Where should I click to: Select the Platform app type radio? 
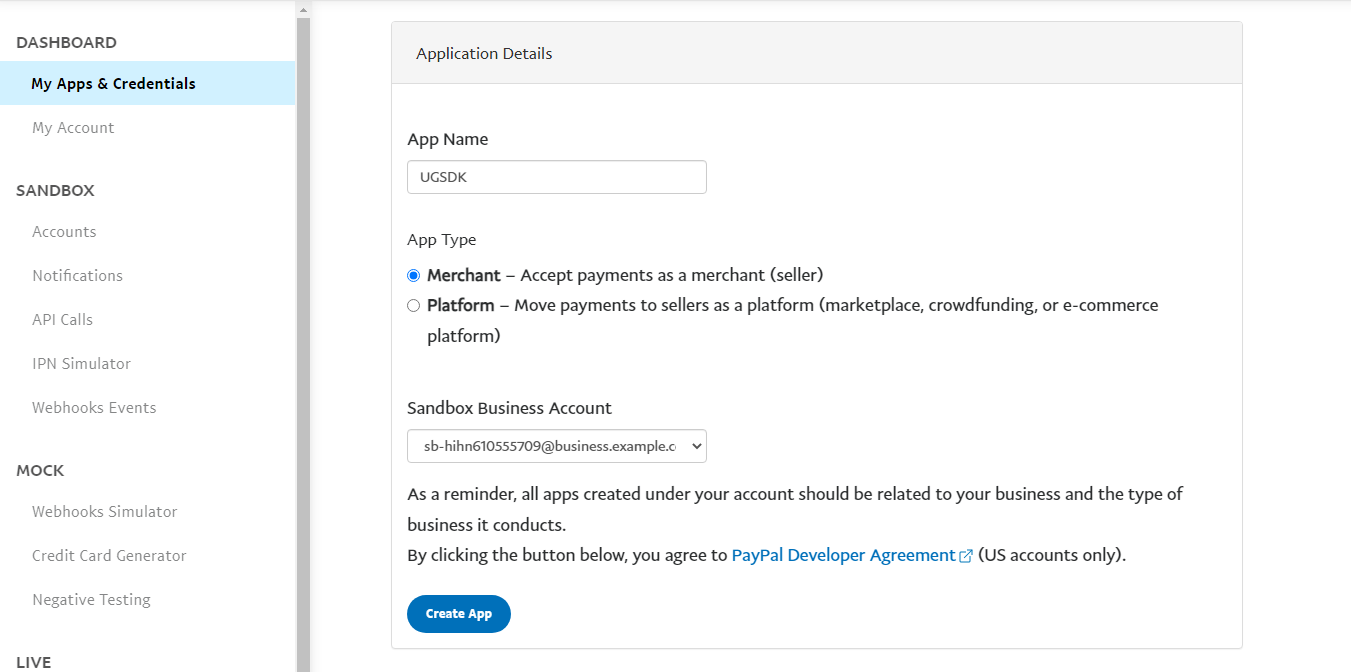tap(414, 306)
